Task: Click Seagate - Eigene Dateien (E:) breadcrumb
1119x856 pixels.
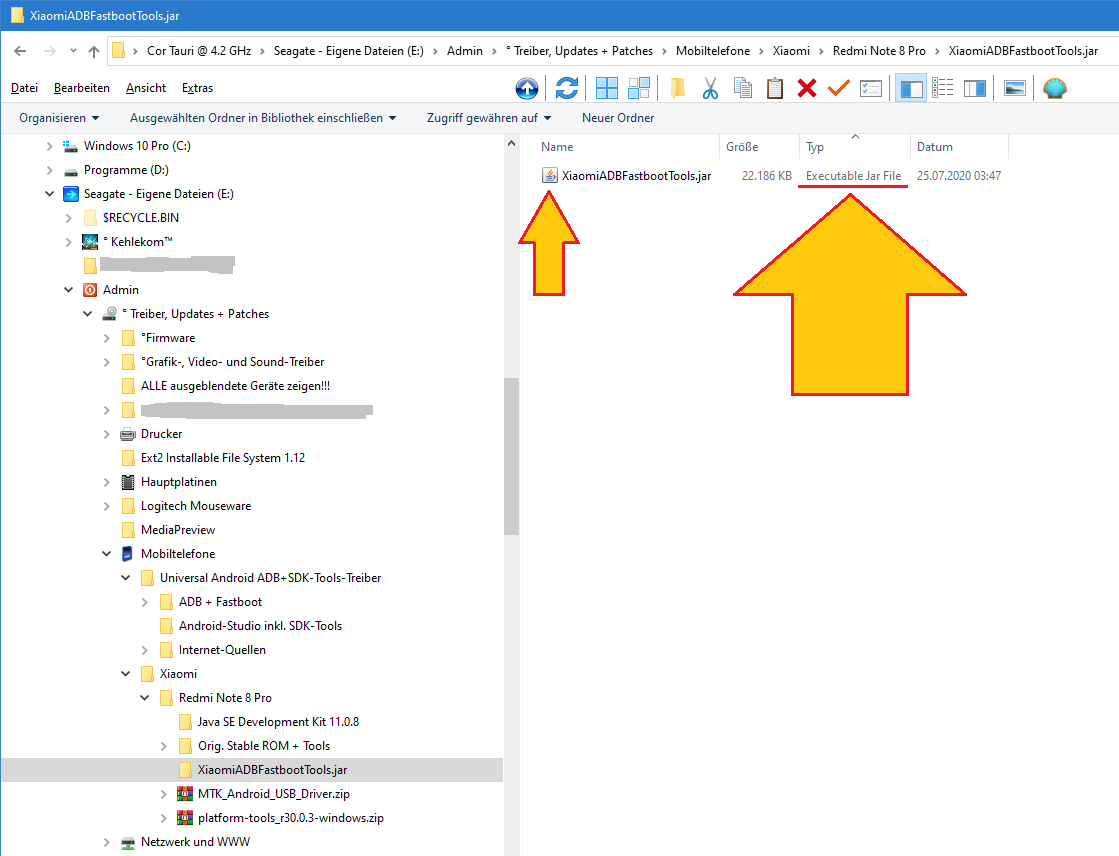Action: click(x=348, y=51)
